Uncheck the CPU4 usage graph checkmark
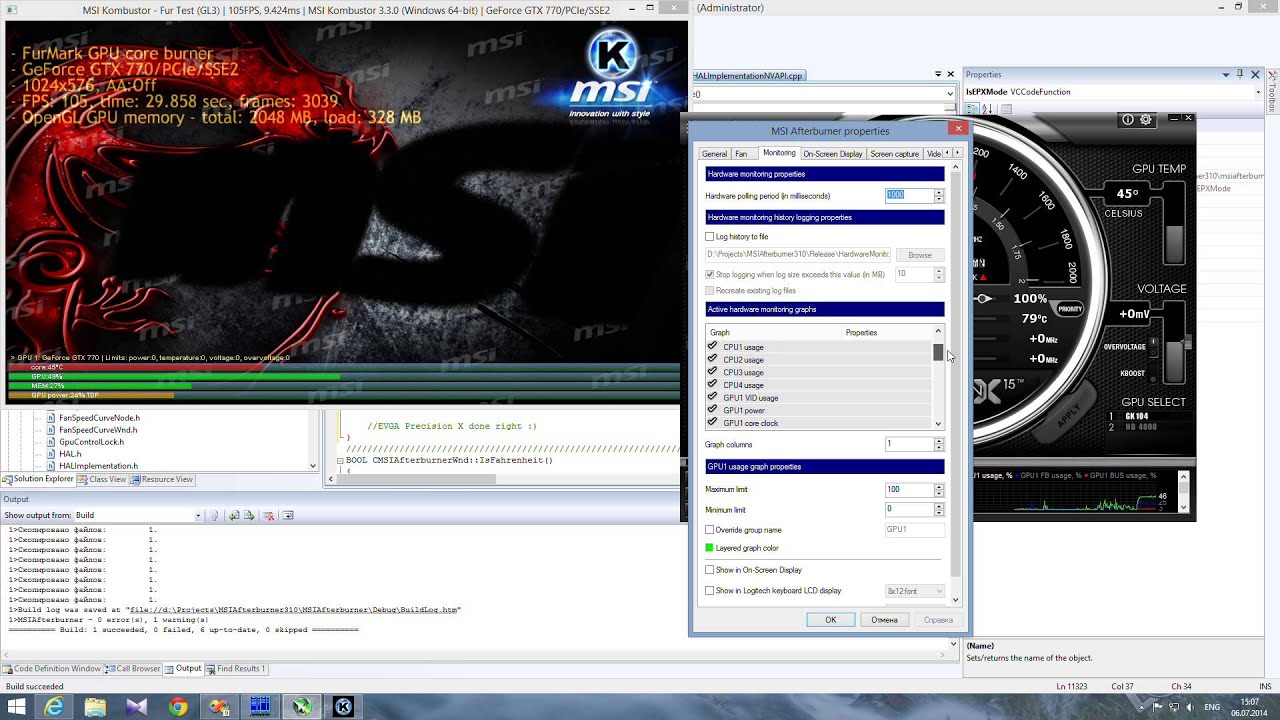 (713, 385)
